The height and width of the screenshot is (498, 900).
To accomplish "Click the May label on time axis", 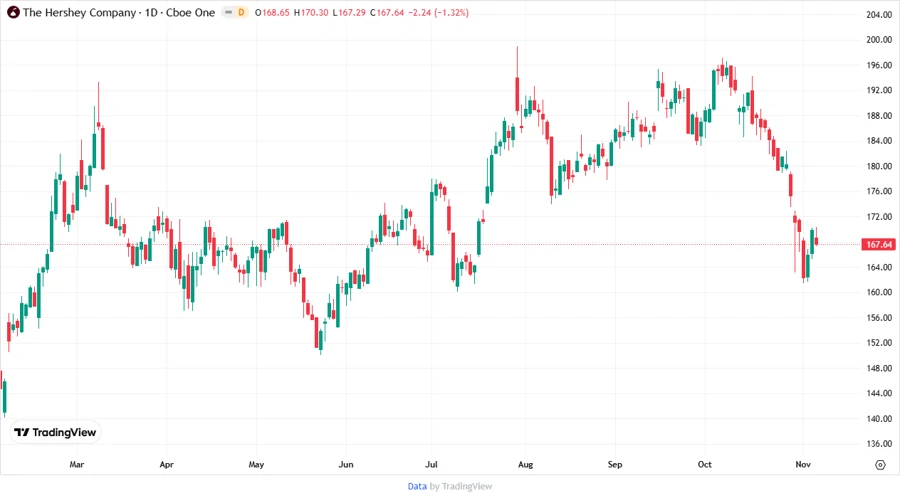I will click(256, 464).
